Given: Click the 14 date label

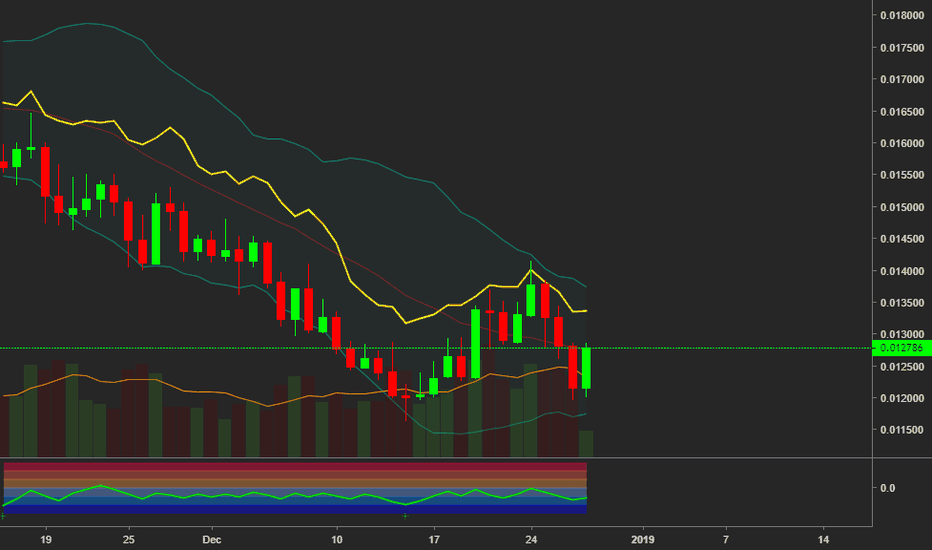Looking at the screenshot, I should 823,540.
